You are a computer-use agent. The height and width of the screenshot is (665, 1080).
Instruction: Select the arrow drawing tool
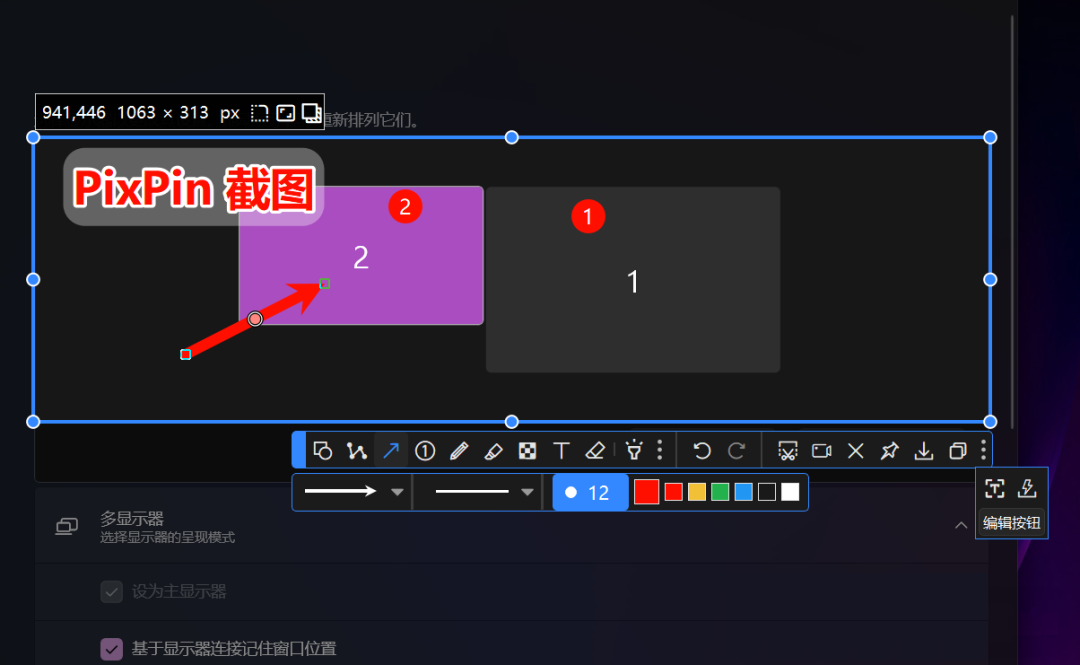391,451
